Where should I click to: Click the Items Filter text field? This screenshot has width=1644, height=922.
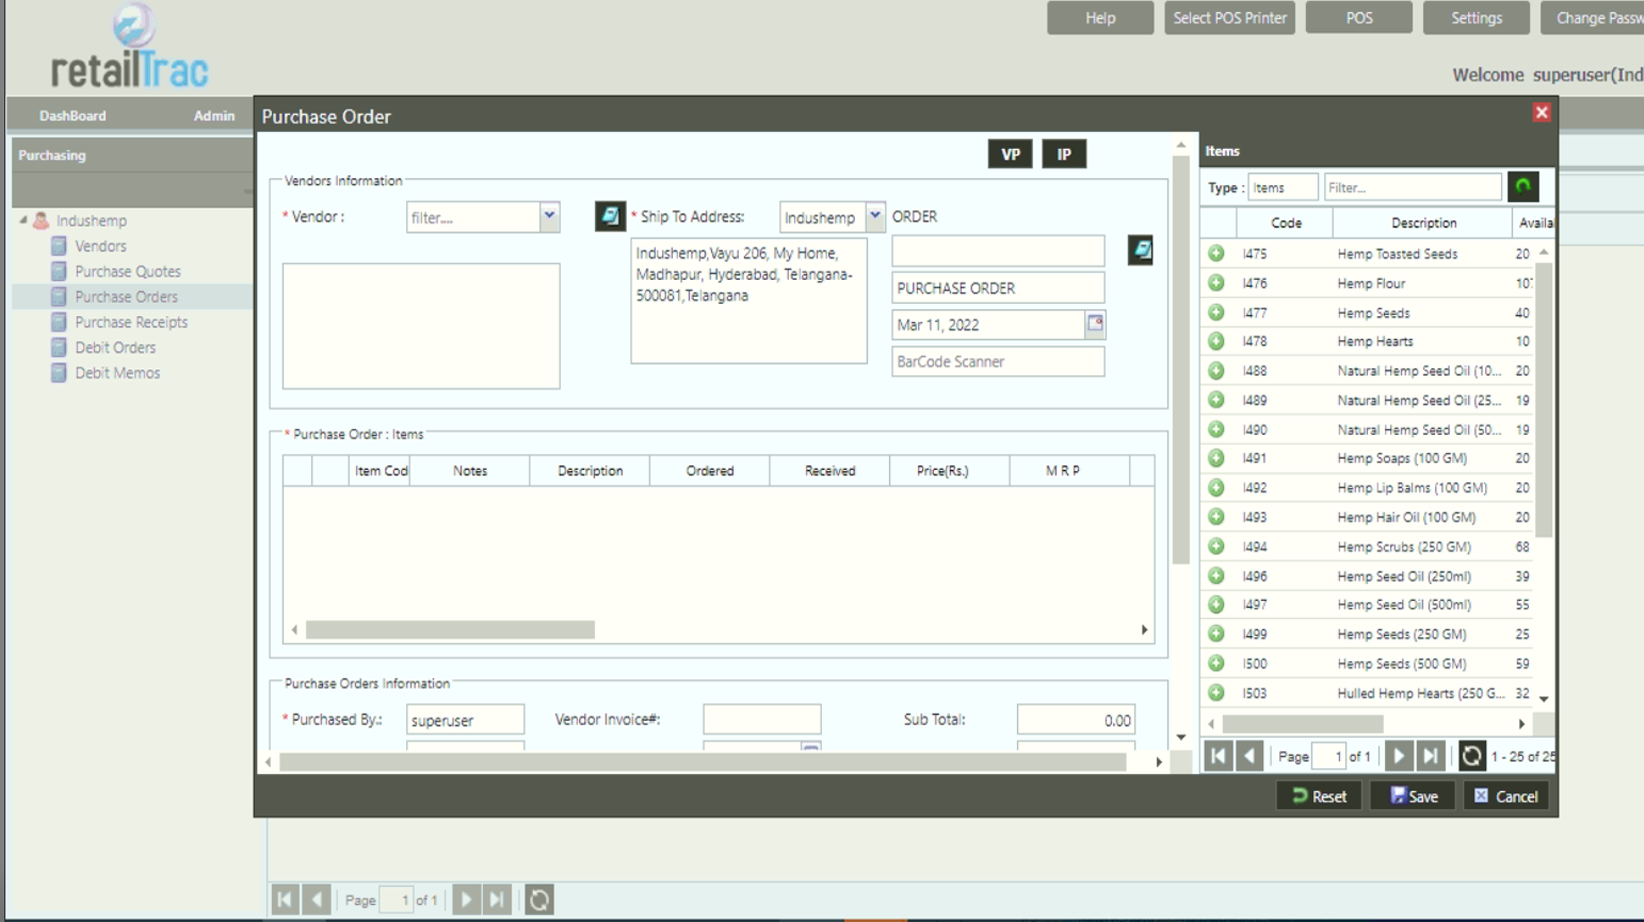[x=1413, y=187]
